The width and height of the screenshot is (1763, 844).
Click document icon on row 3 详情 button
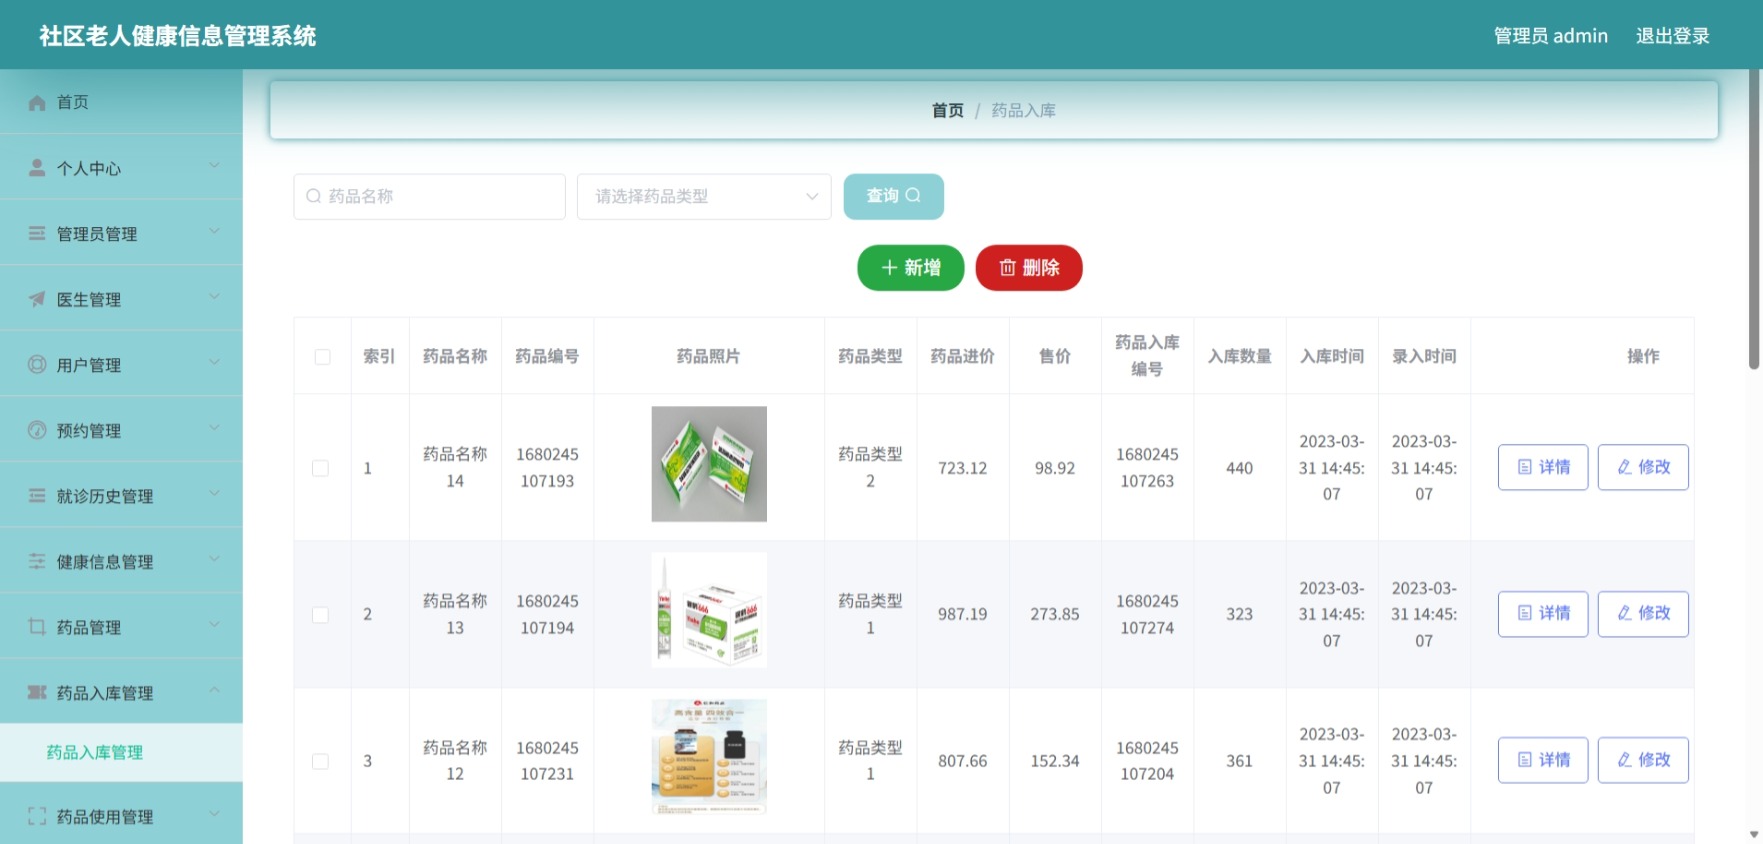pos(1525,760)
